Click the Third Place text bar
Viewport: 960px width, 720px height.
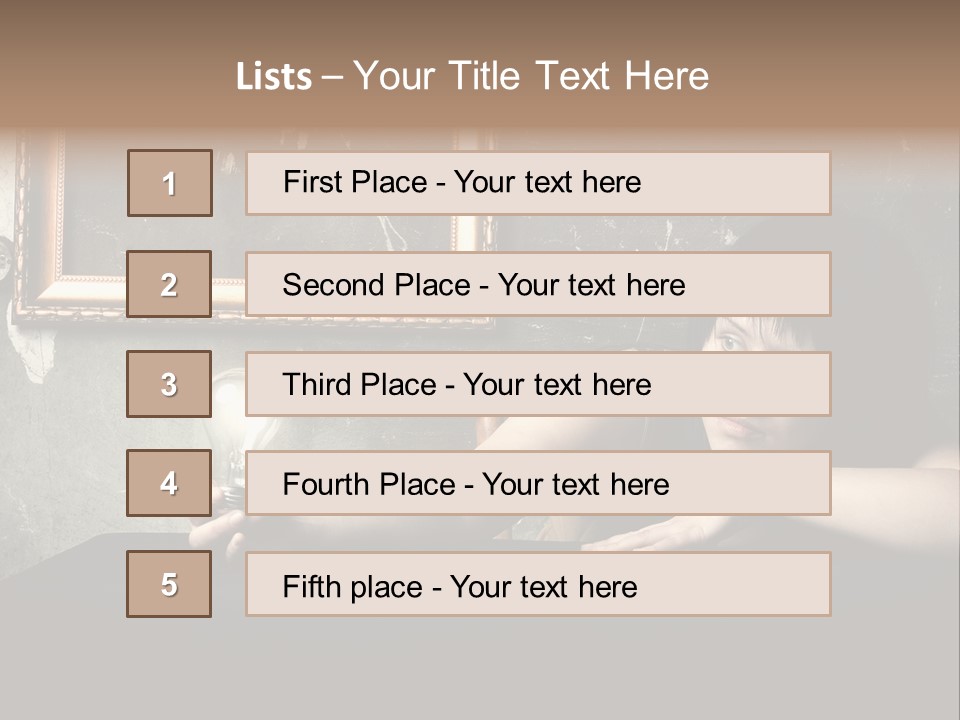point(538,384)
